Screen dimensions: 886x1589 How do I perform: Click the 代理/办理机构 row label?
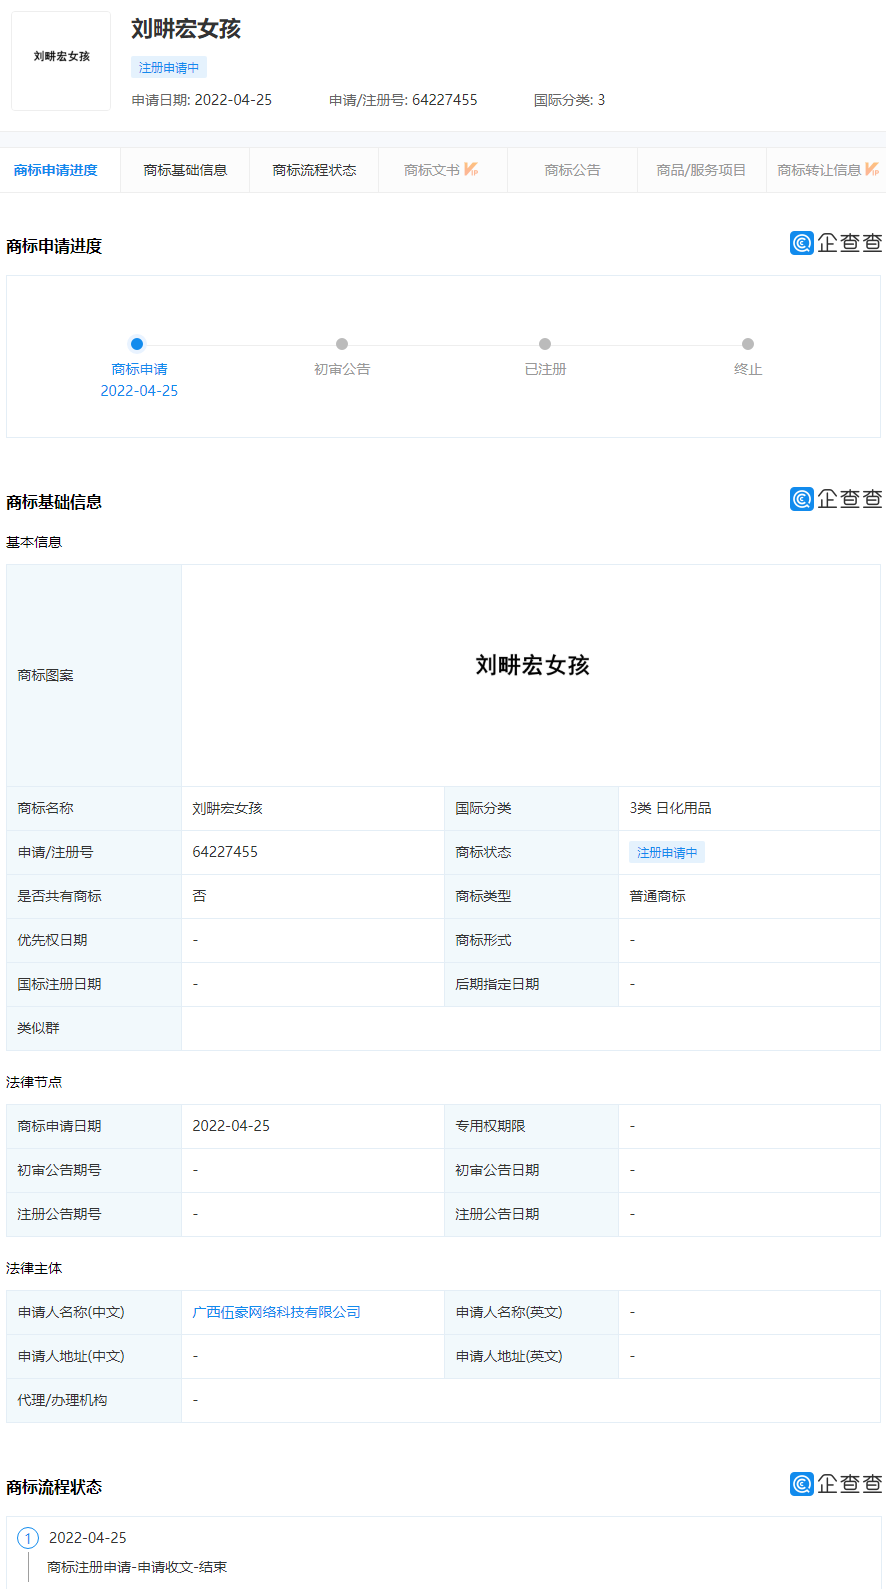click(62, 1400)
